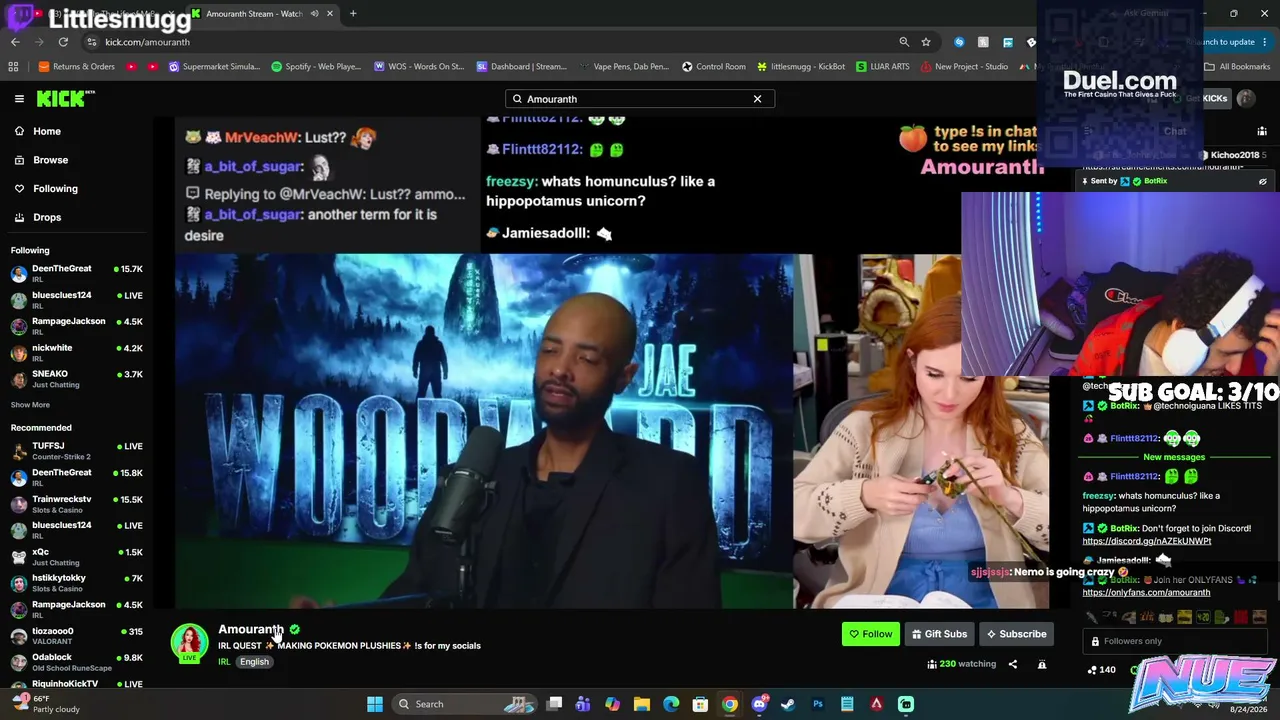Open the Browse page
Image resolution: width=1280 pixels, height=720 pixels.
tap(50, 160)
